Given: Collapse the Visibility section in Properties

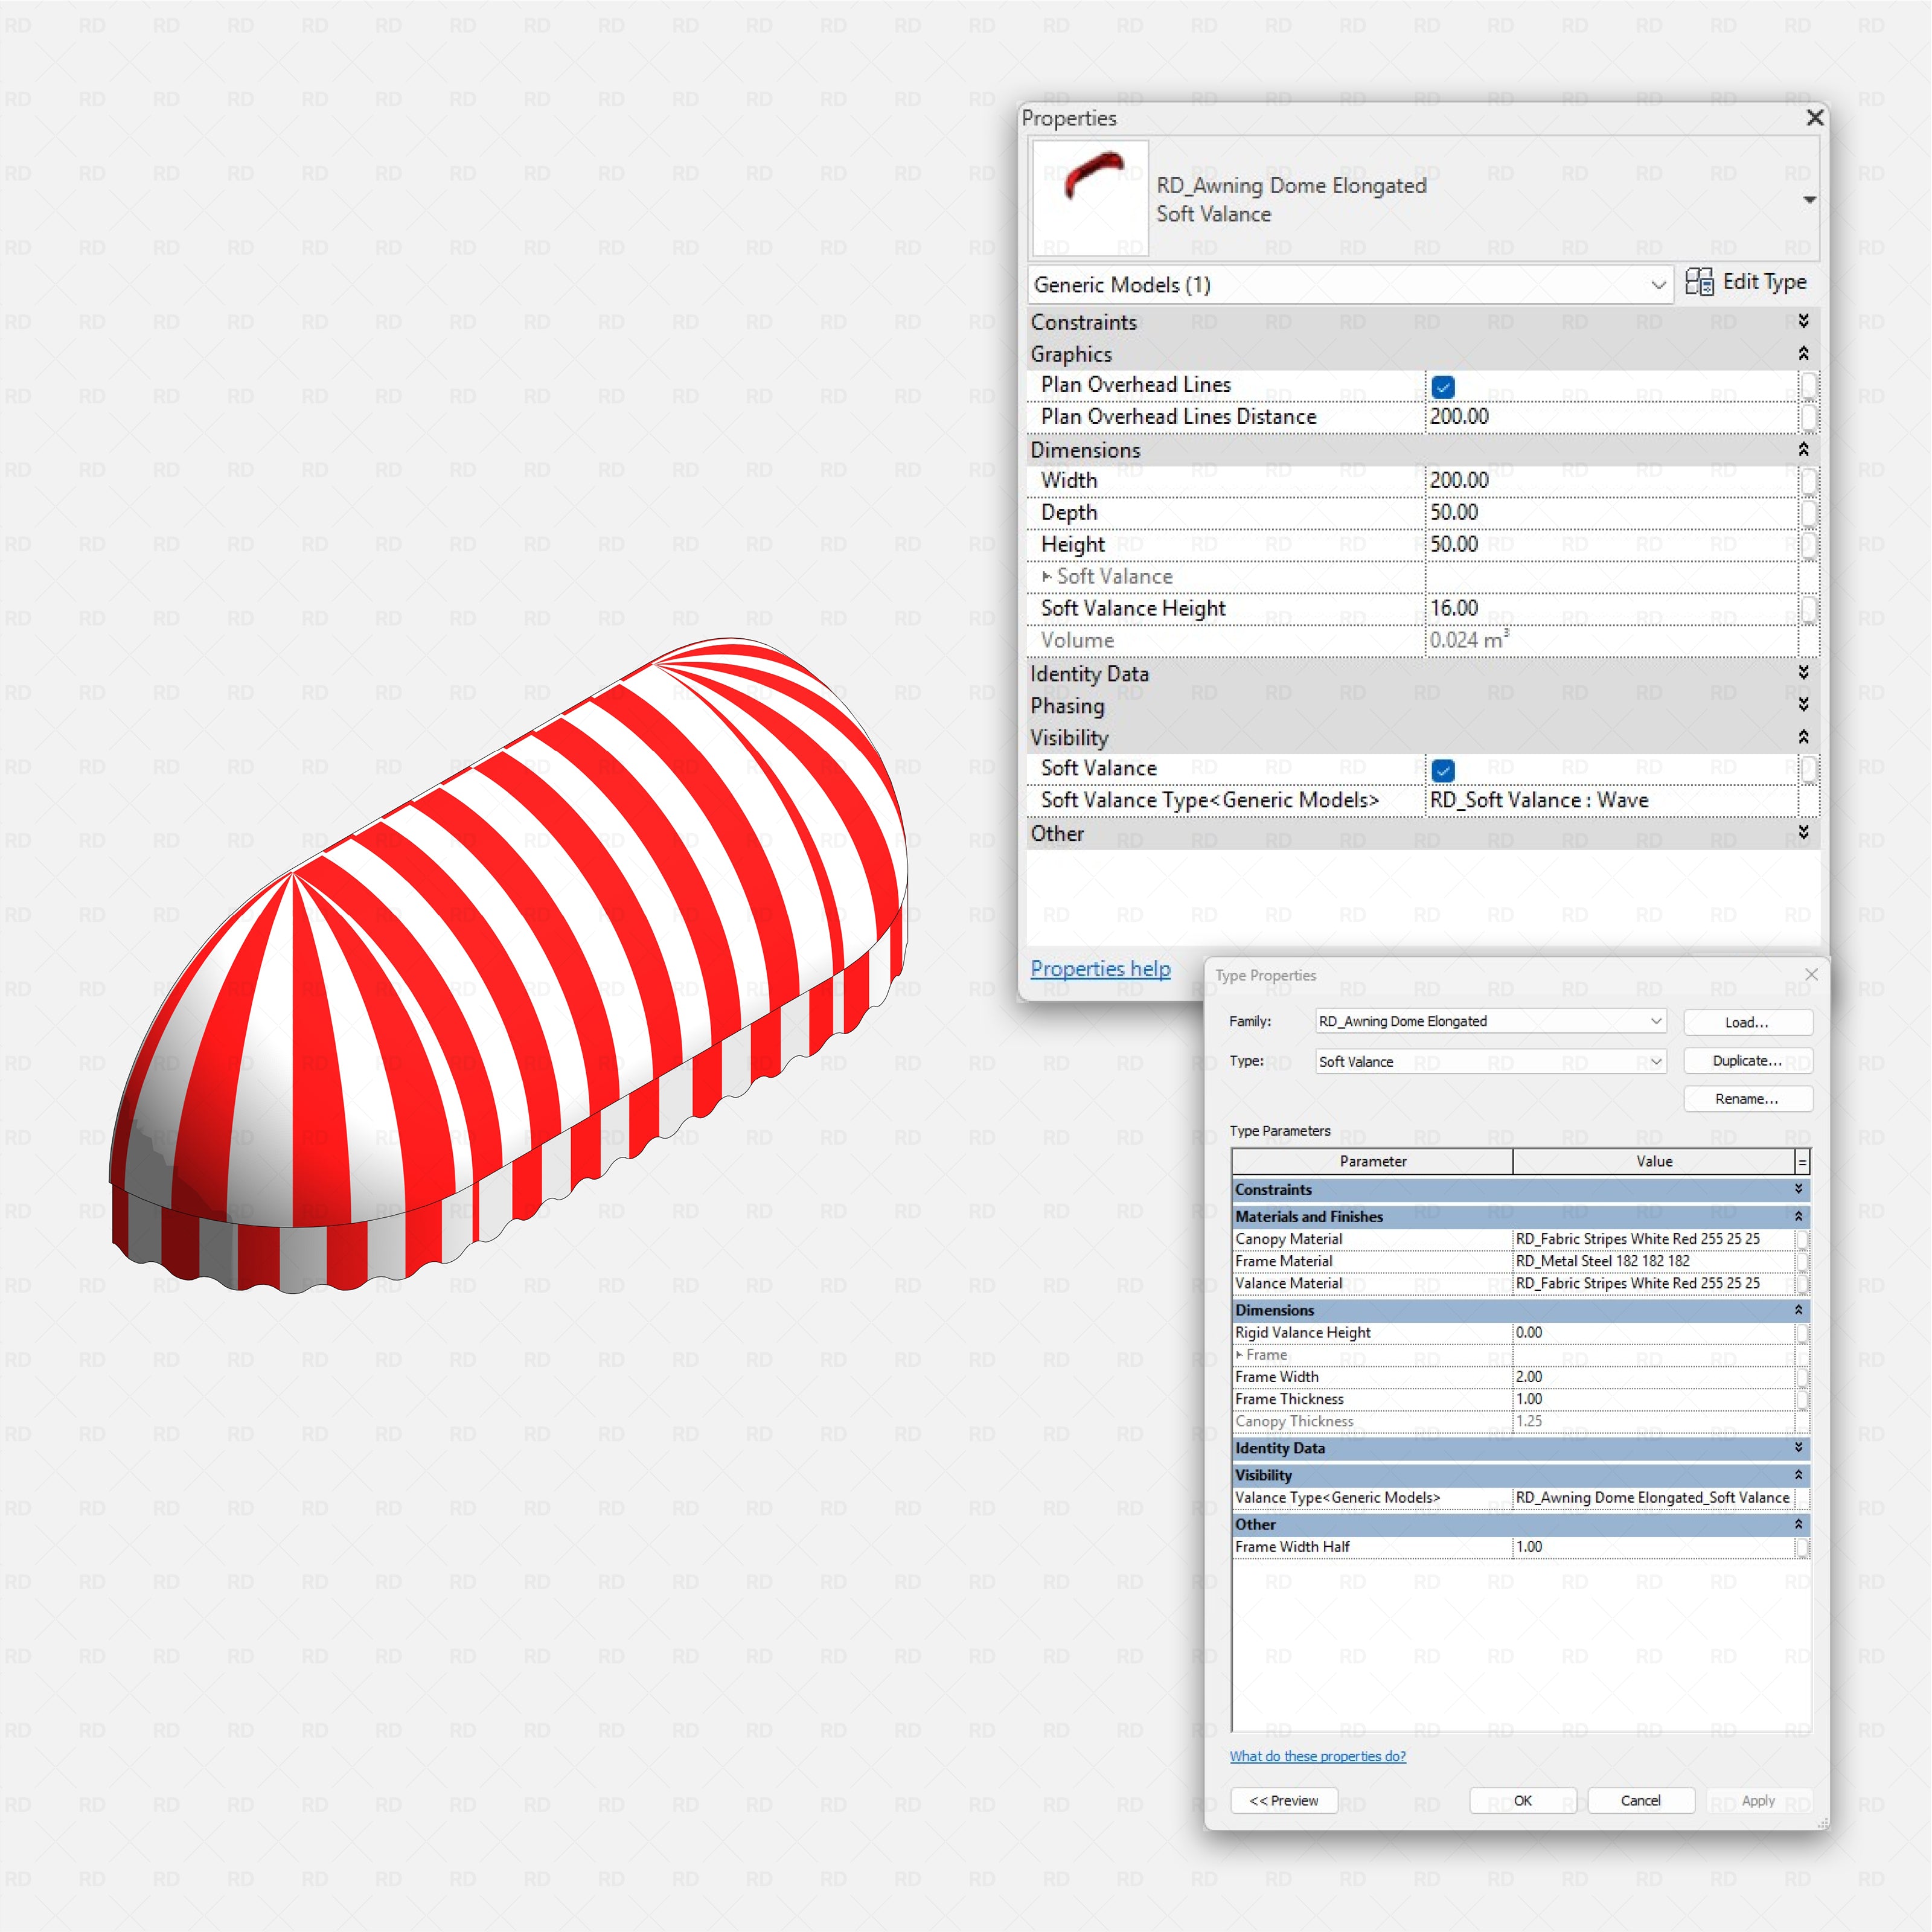Looking at the screenshot, I should coord(1803,737).
